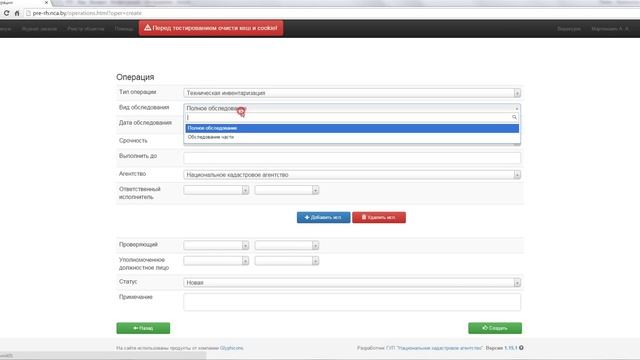Image resolution: width=640 pixels, height=360 pixels.
Task: Click the red Удалить исп. button
Action: (379, 218)
